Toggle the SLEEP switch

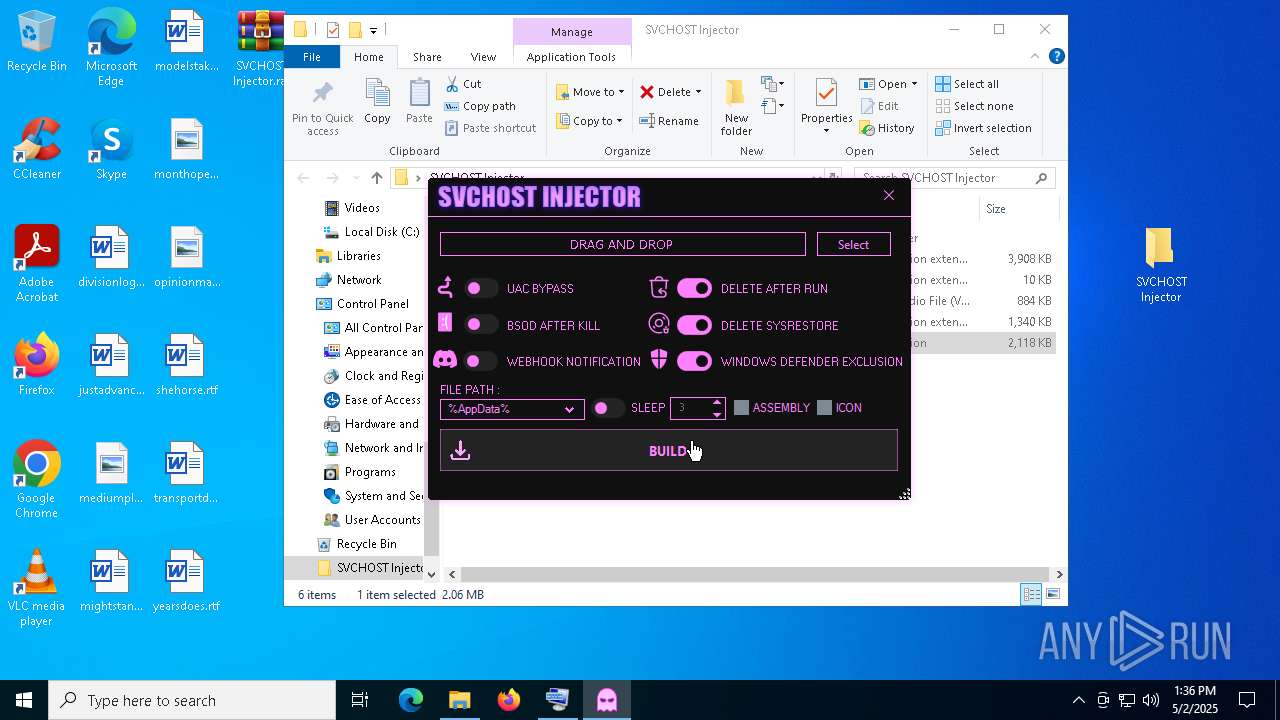click(608, 408)
